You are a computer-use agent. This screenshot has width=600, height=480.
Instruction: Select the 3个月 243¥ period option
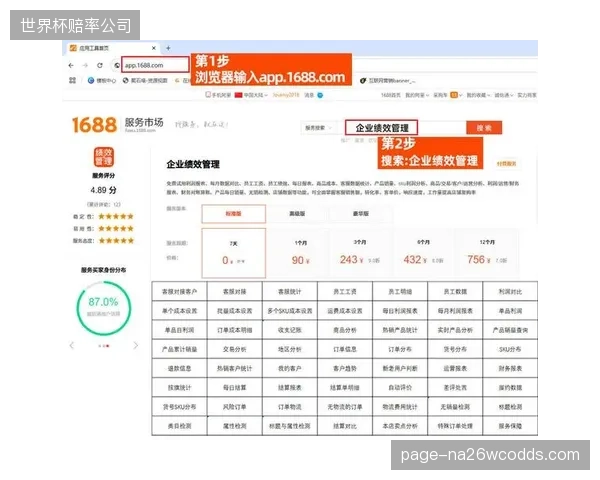(360, 253)
